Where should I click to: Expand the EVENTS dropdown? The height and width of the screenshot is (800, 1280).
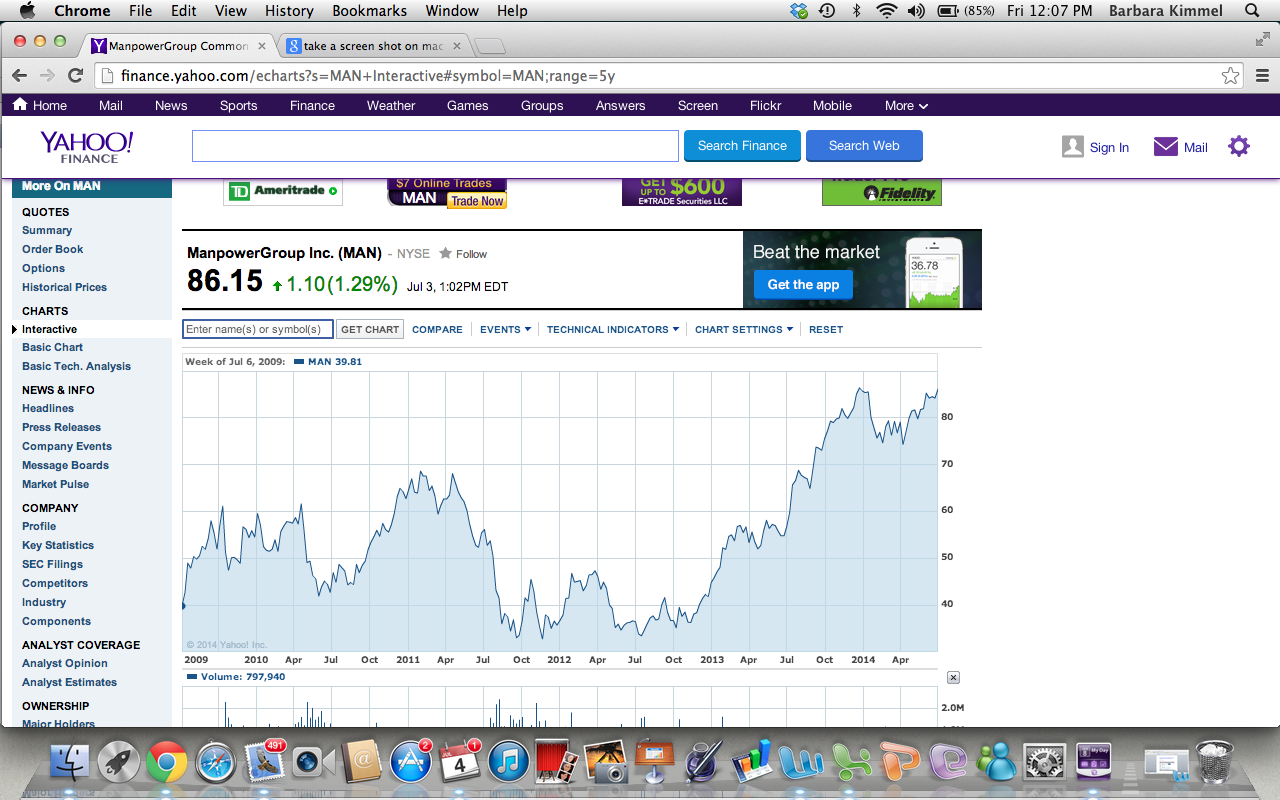click(505, 329)
